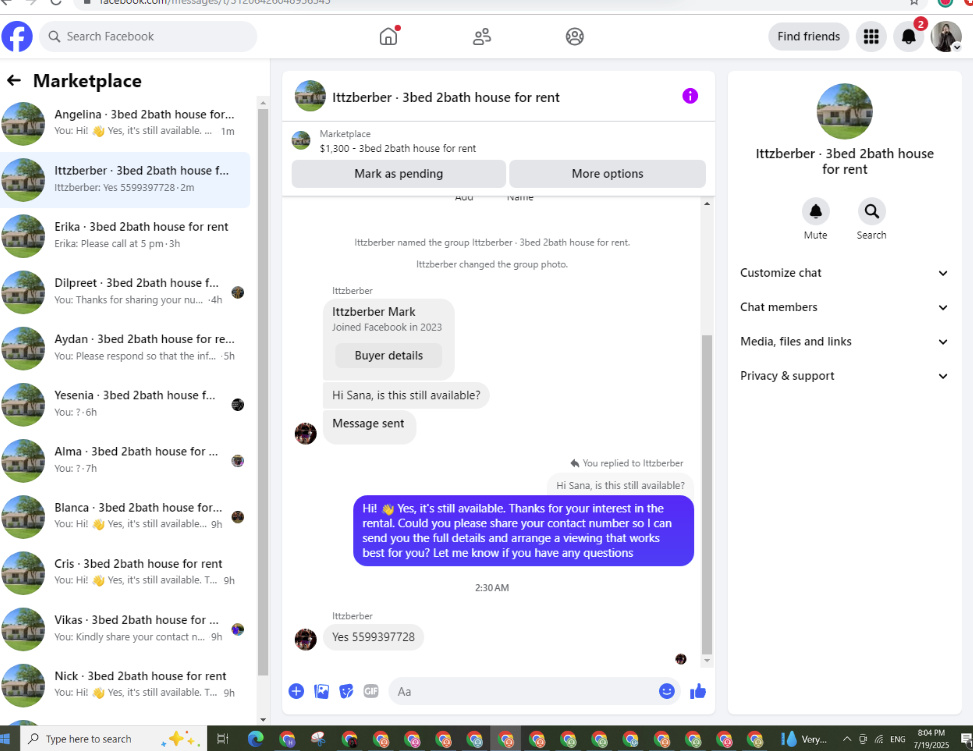Open Task View in the taskbar
Viewport: 973px width, 751px height.
click(x=223, y=739)
